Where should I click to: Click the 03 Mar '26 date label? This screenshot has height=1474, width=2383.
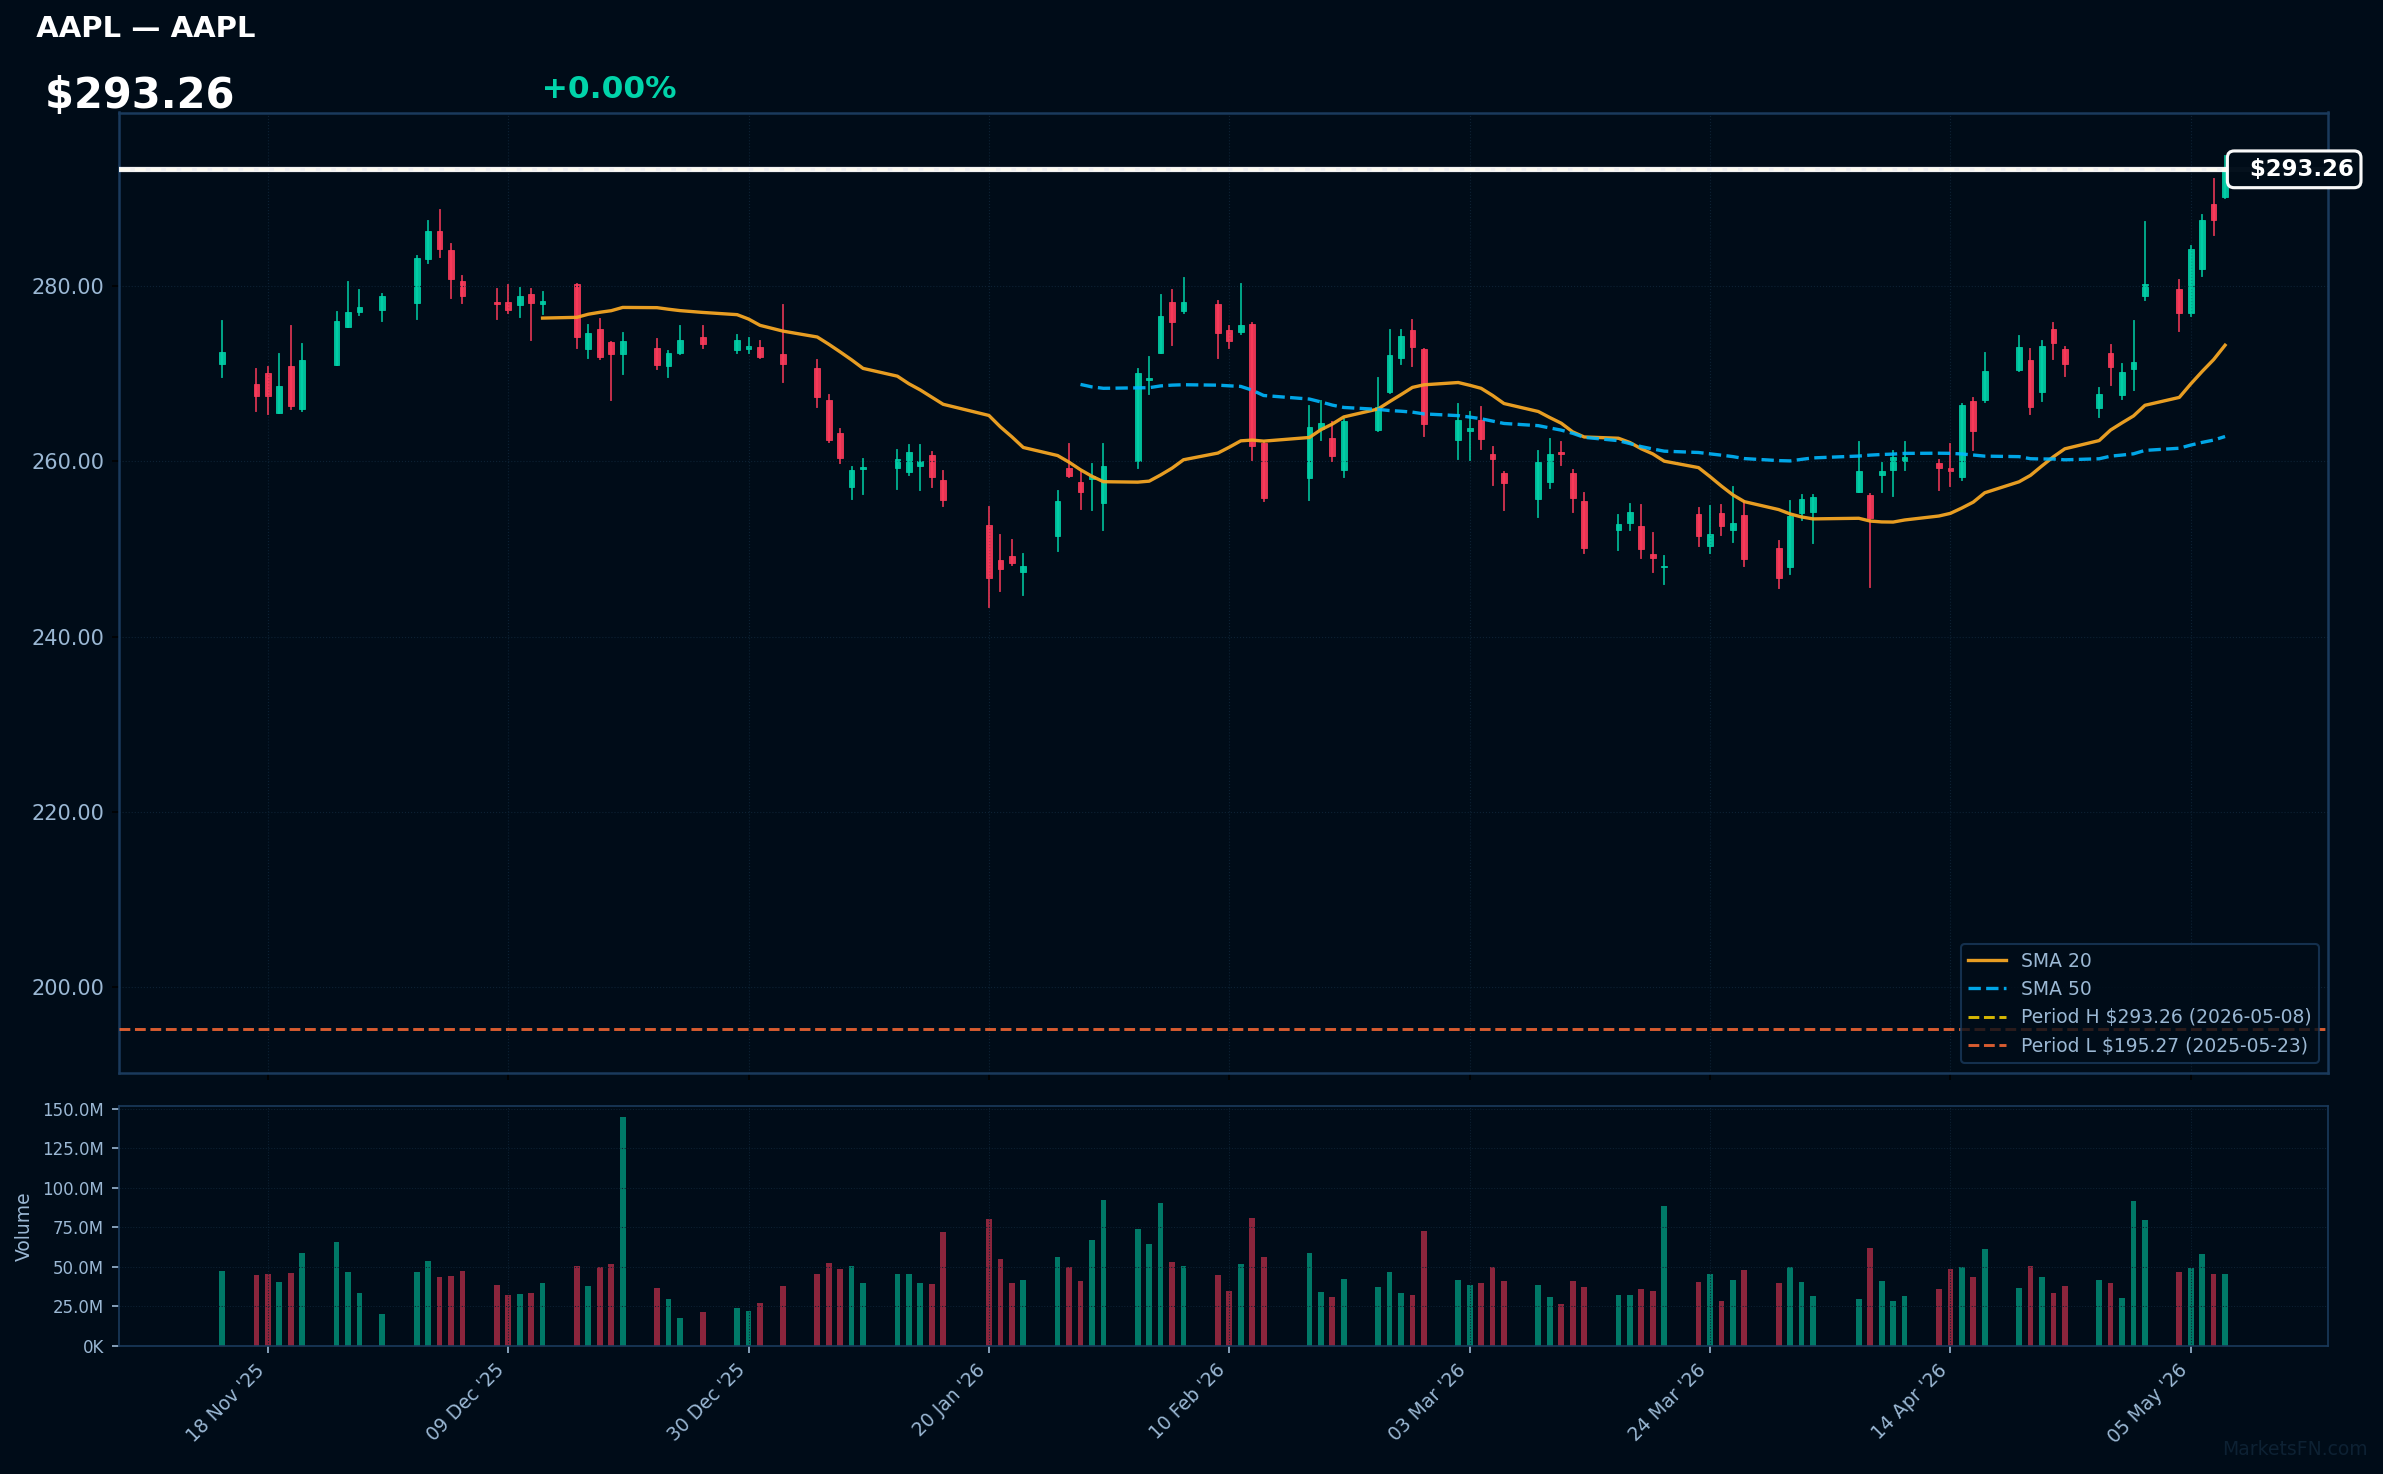[1427, 1402]
